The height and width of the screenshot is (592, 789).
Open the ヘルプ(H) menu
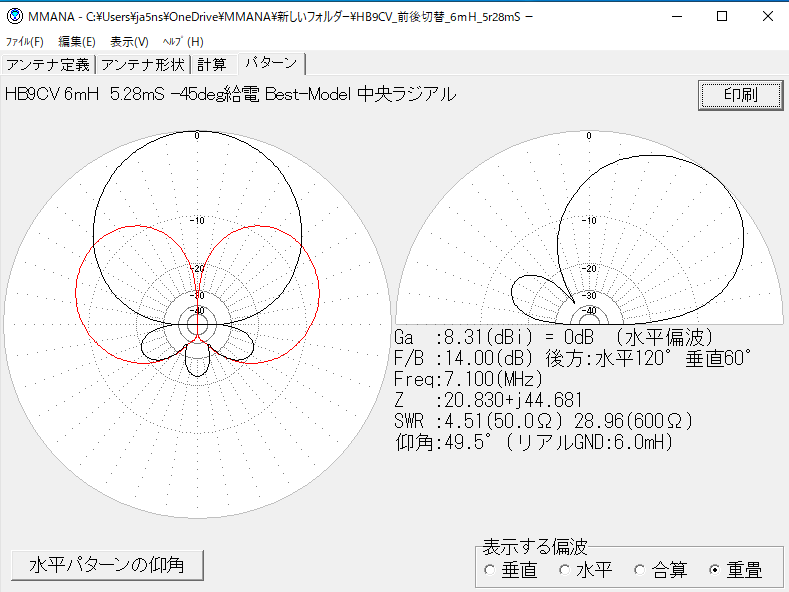[x=183, y=42]
